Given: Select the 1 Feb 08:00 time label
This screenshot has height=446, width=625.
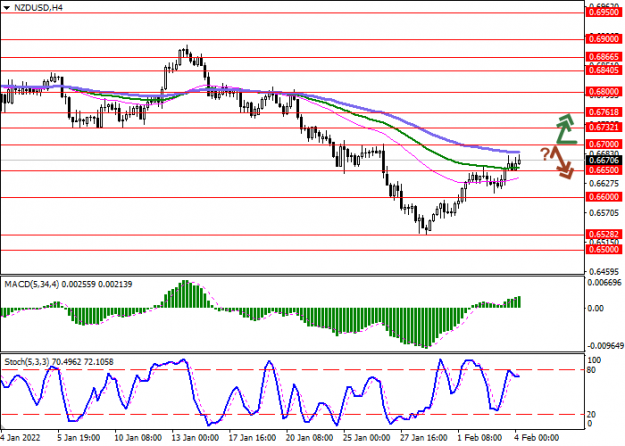Looking at the screenshot, I should [480, 438].
